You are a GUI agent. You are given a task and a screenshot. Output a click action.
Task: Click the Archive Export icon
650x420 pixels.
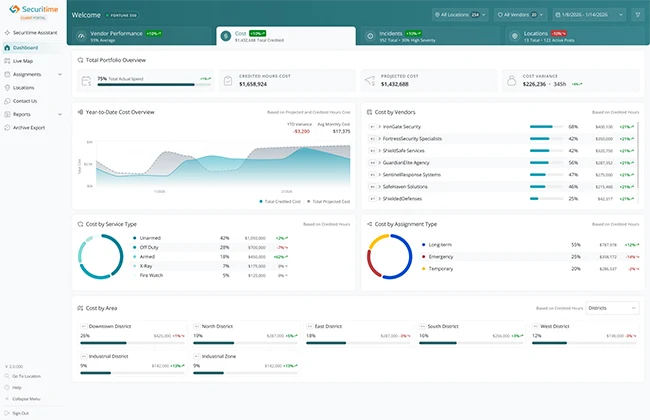pyautogui.click(x=7, y=128)
